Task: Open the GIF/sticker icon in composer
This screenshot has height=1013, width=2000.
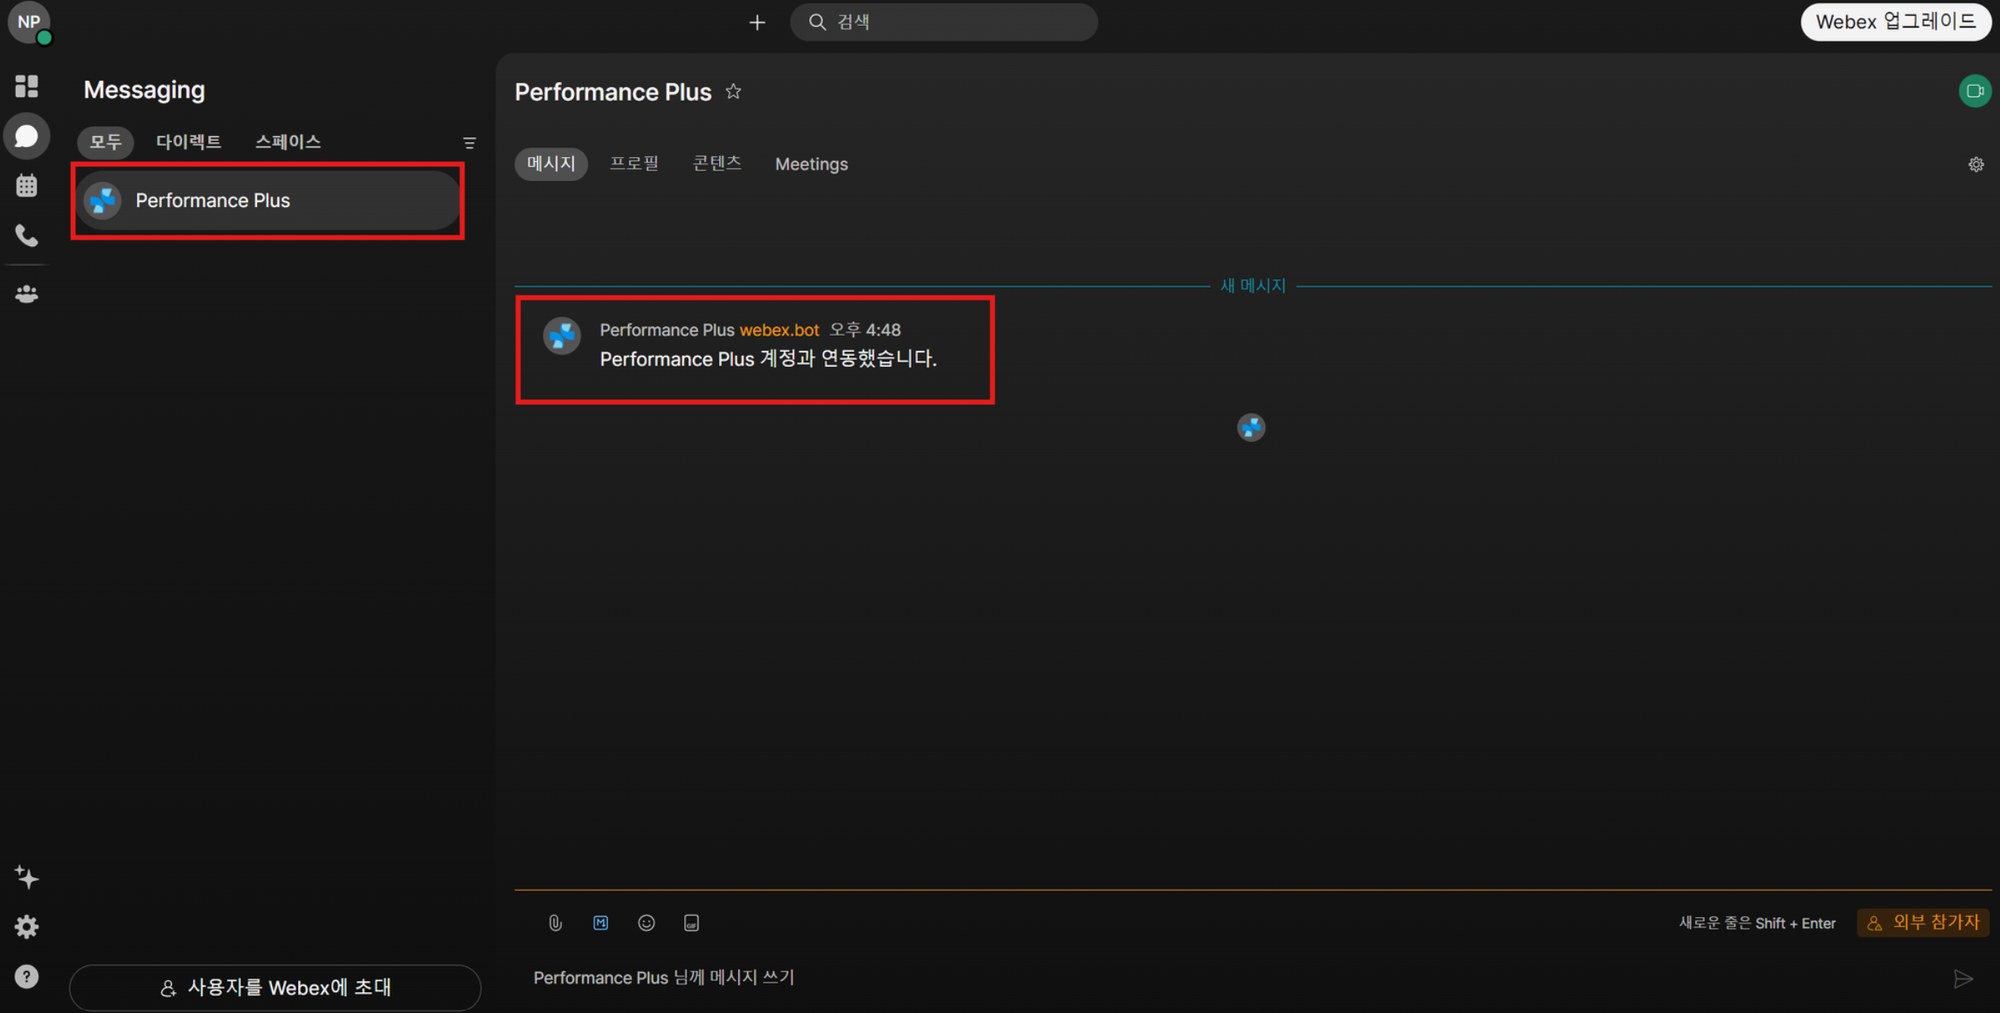Action: (x=691, y=923)
